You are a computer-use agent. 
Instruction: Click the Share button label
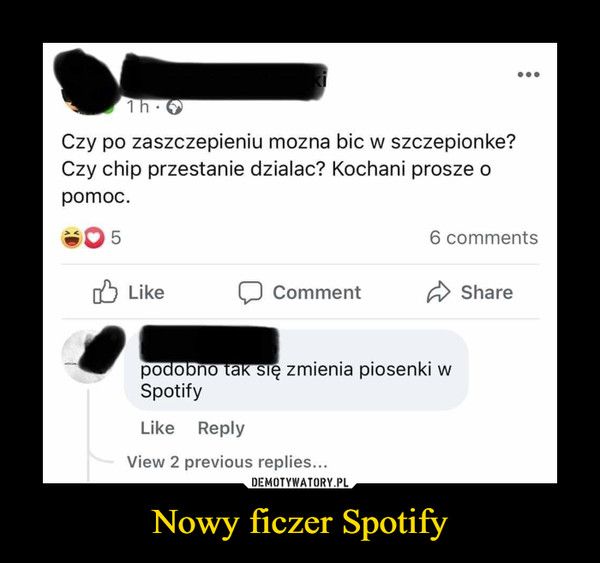(487, 292)
